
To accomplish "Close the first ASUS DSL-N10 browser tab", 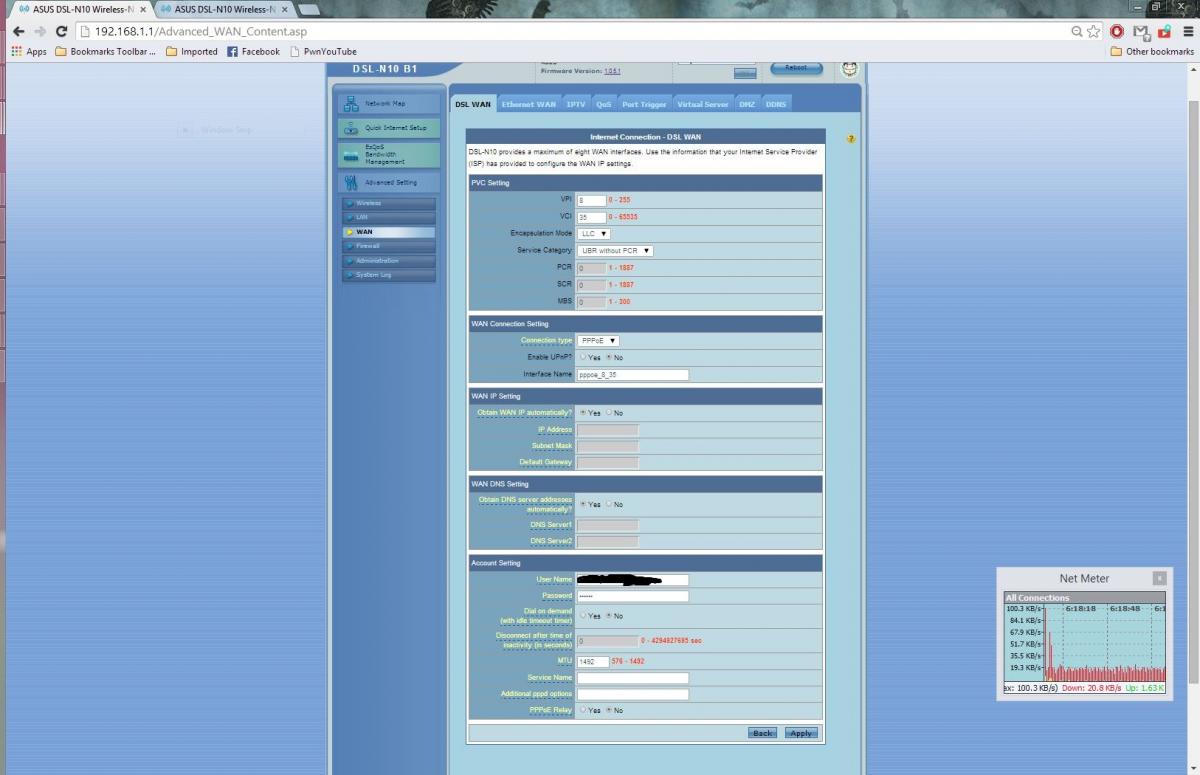I will [x=141, y=9].
